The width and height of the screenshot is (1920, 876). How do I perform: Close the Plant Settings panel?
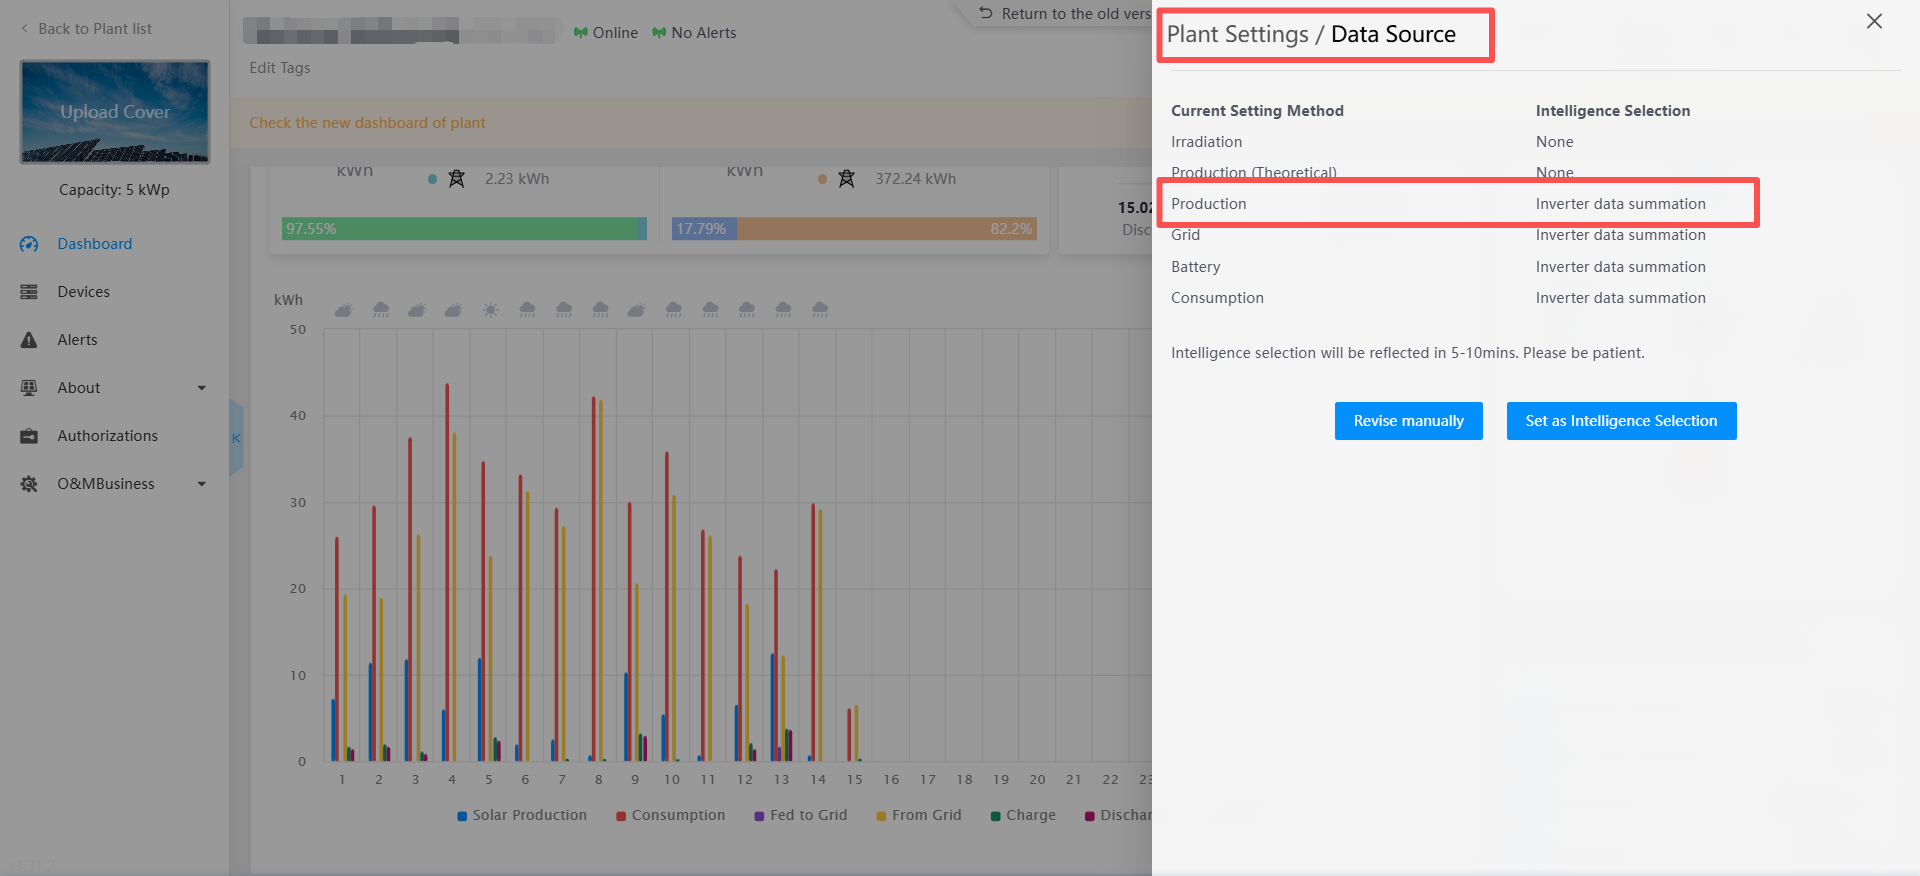click(1874, 21)
